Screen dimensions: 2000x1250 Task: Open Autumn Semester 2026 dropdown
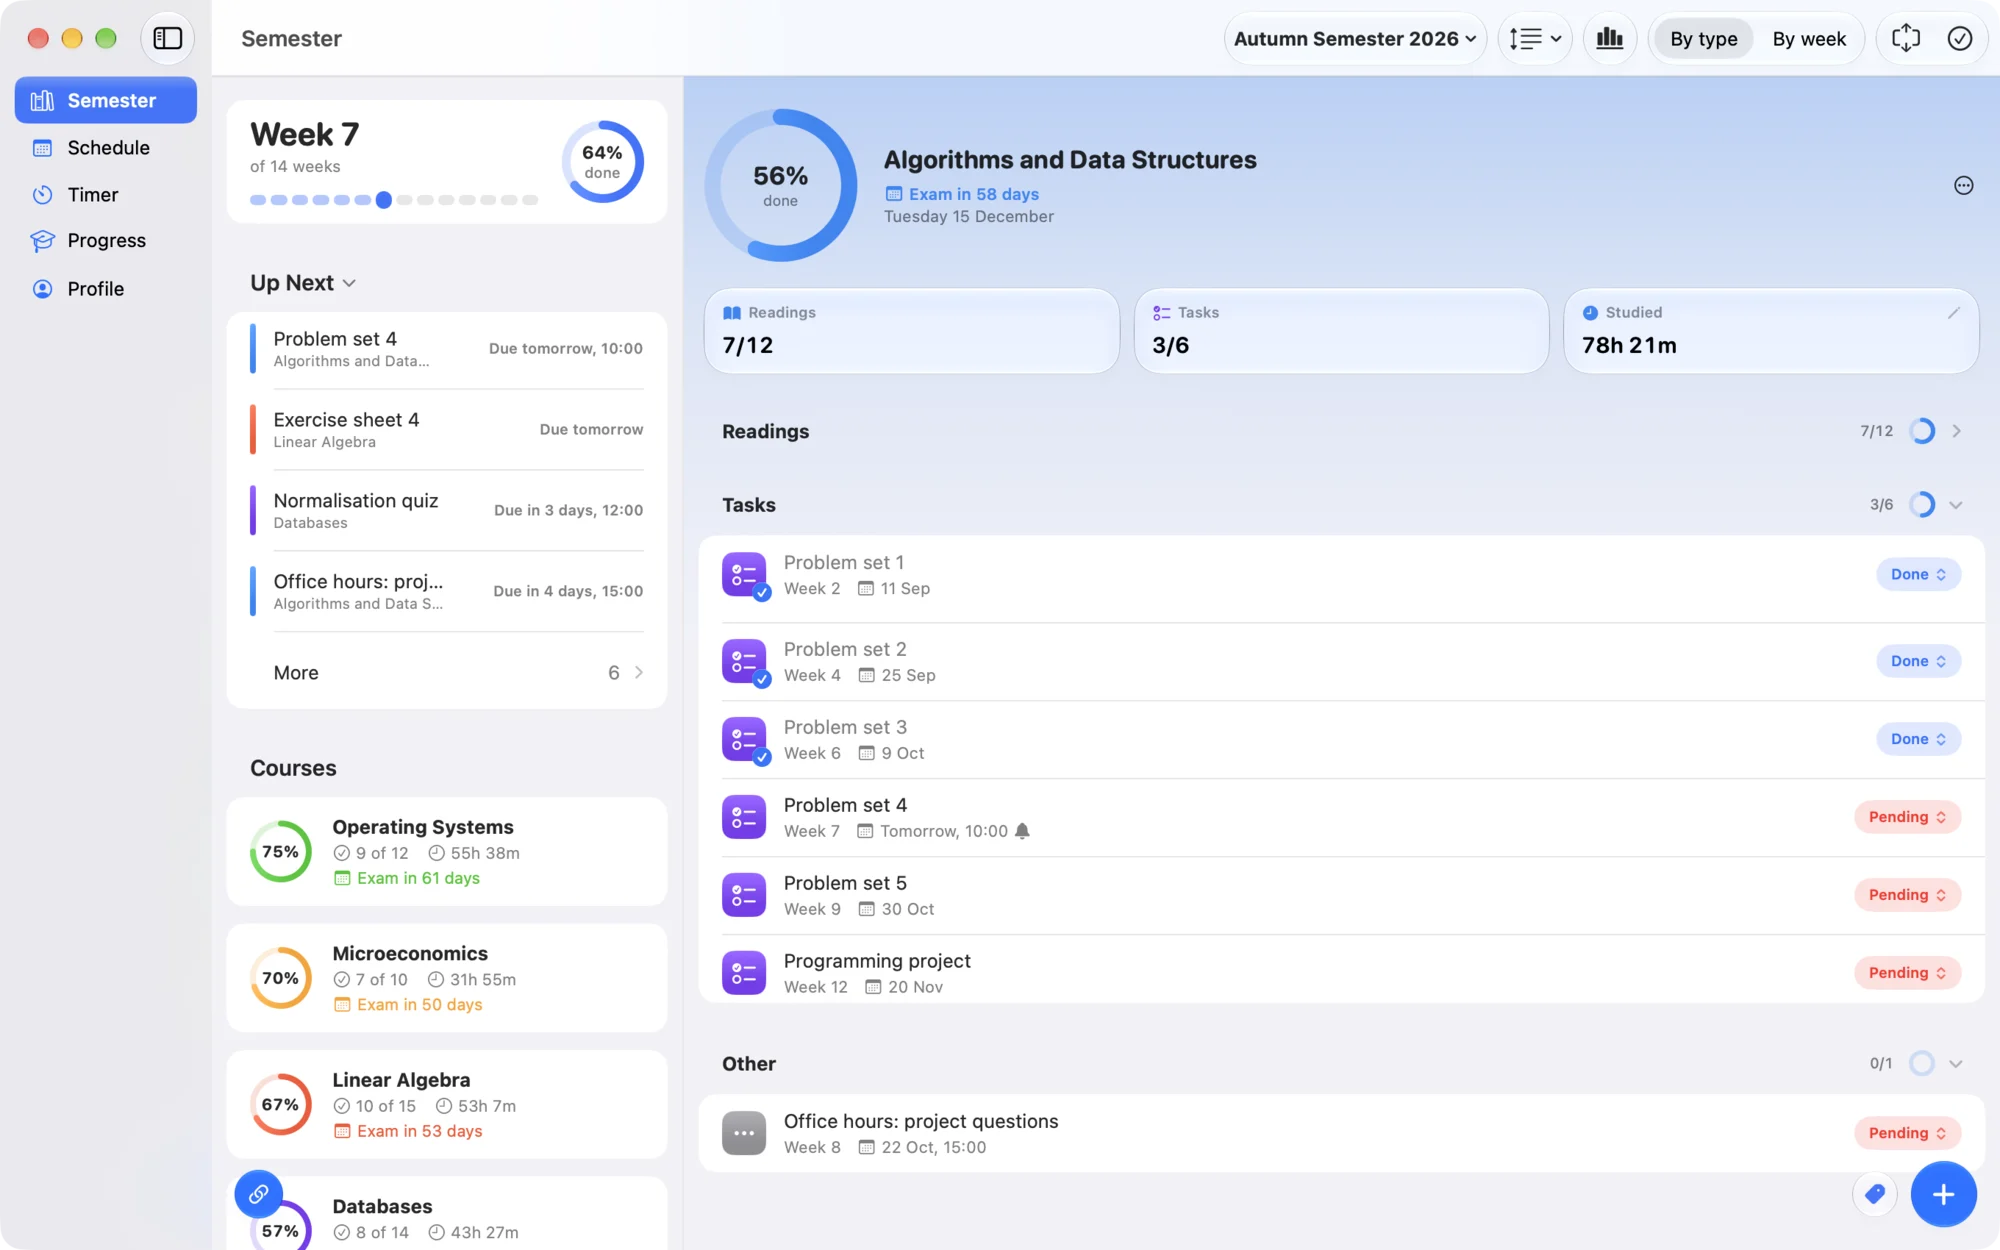pyautogui.click(x=1355, y=38)
